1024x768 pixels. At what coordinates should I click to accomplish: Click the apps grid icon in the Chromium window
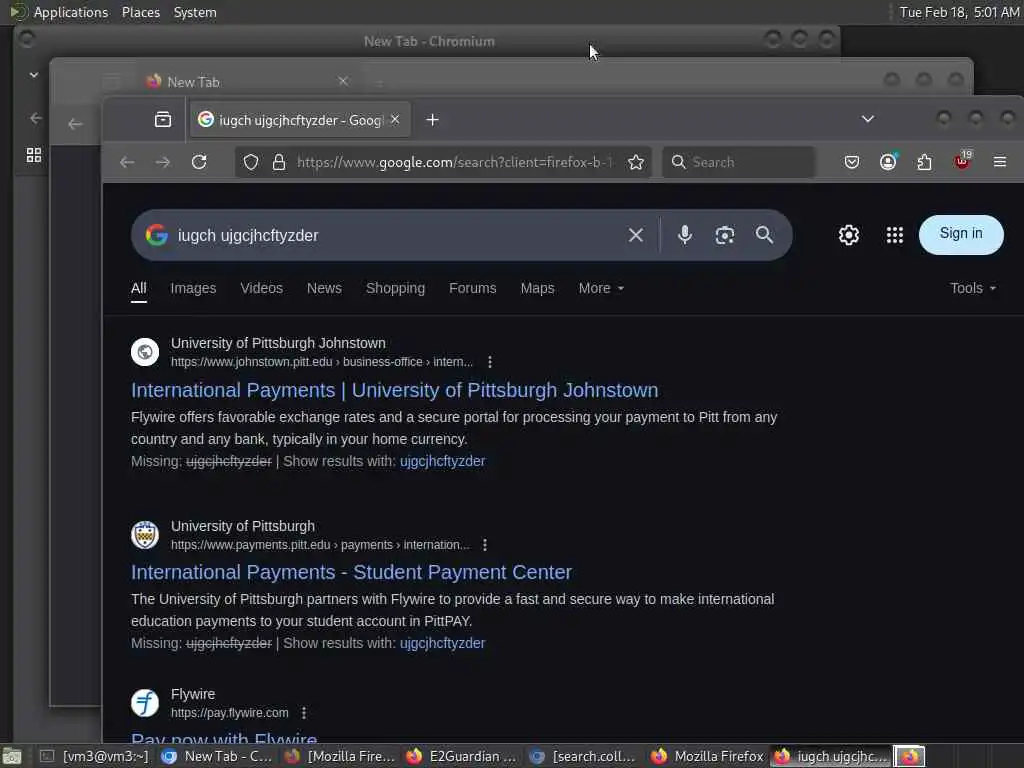34,155
